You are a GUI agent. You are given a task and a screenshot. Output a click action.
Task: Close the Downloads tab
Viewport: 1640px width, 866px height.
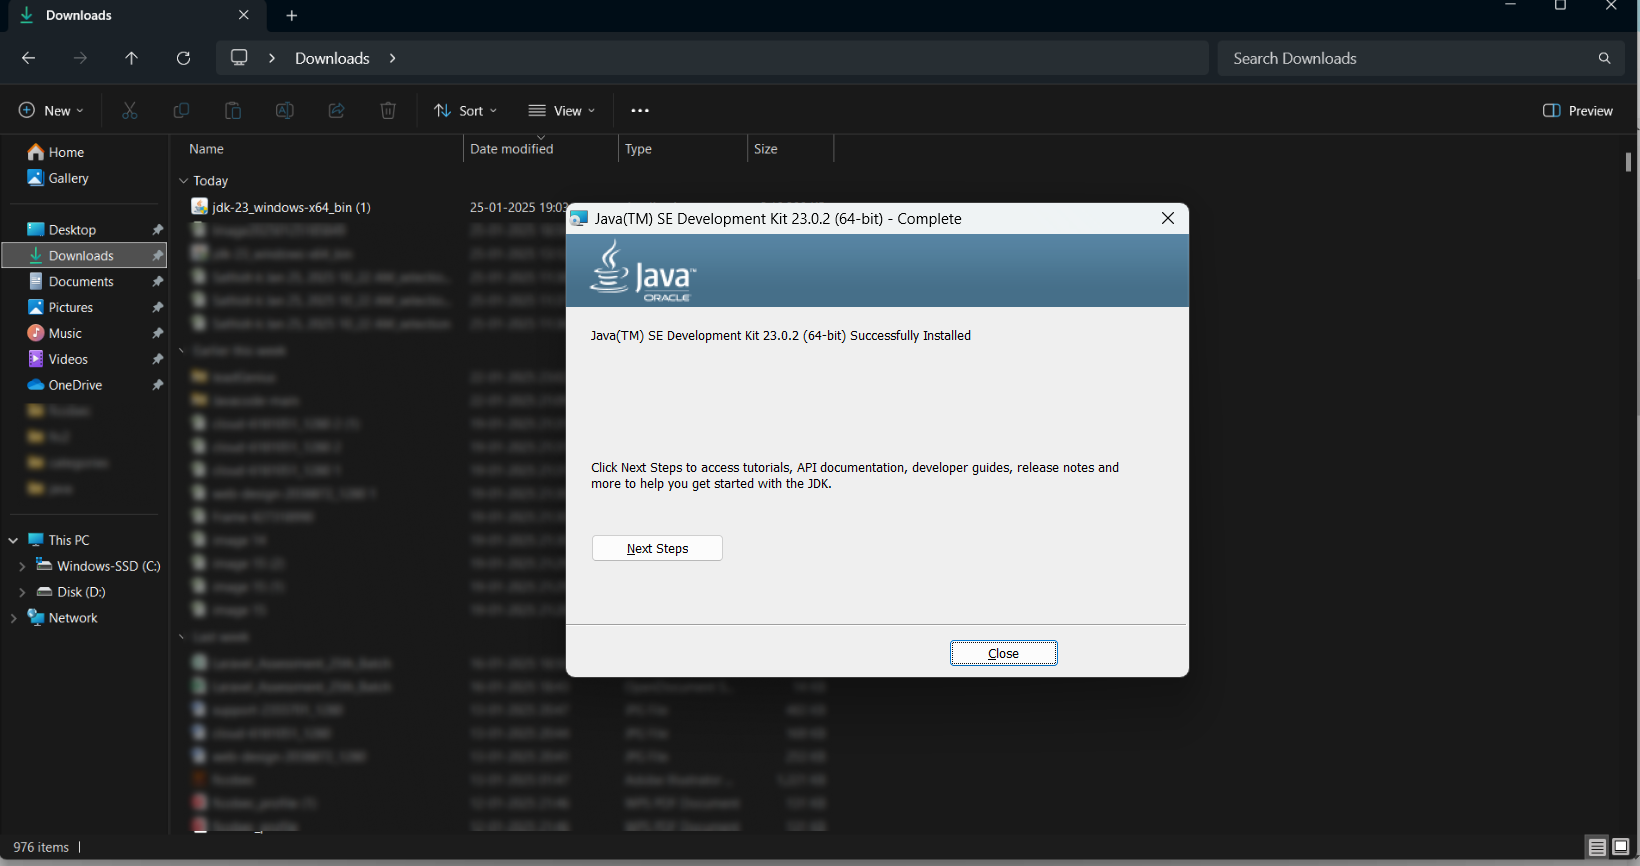pyautogui.click(x=244, y=15)
